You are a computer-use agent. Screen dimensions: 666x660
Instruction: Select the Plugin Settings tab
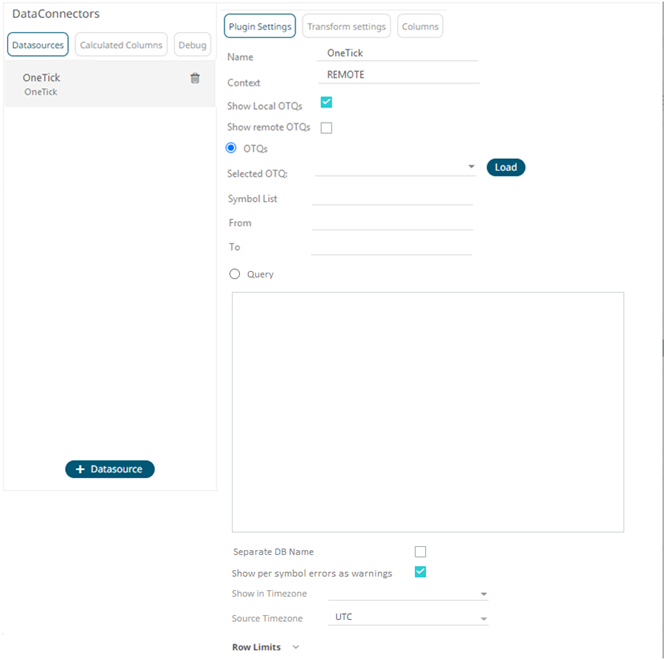point(259,26)
